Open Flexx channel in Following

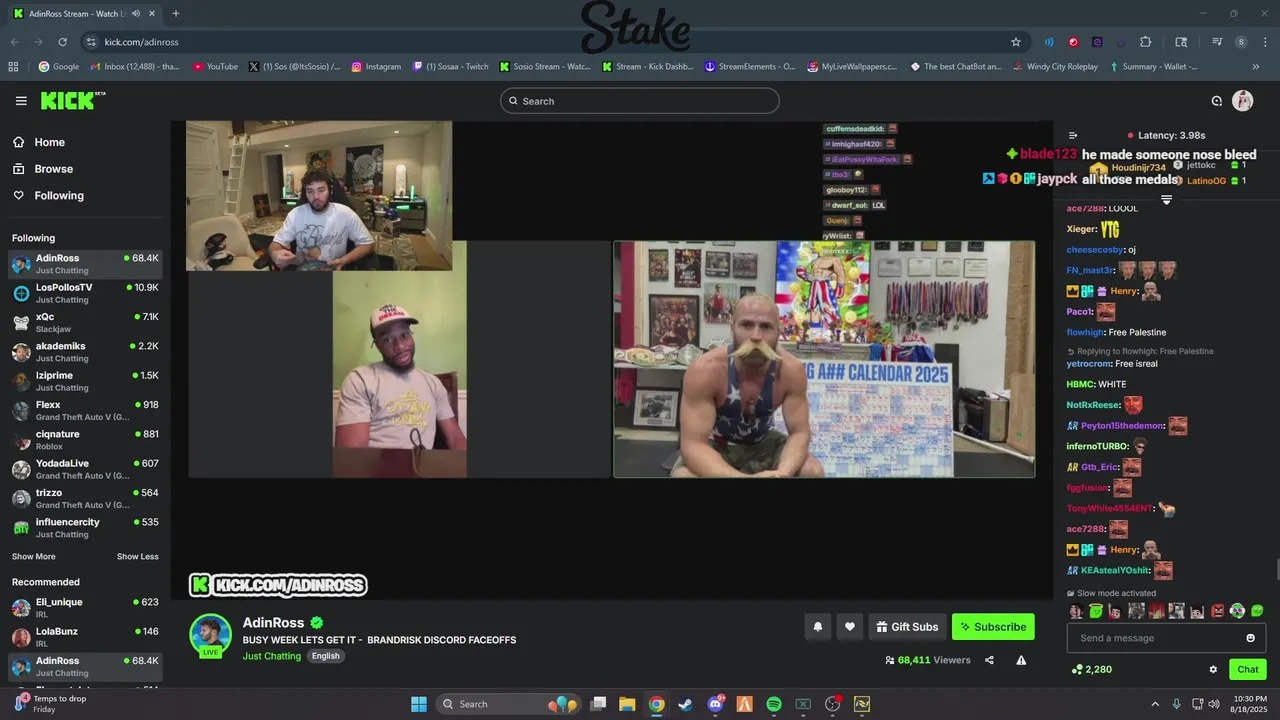[x=85, y=410]
